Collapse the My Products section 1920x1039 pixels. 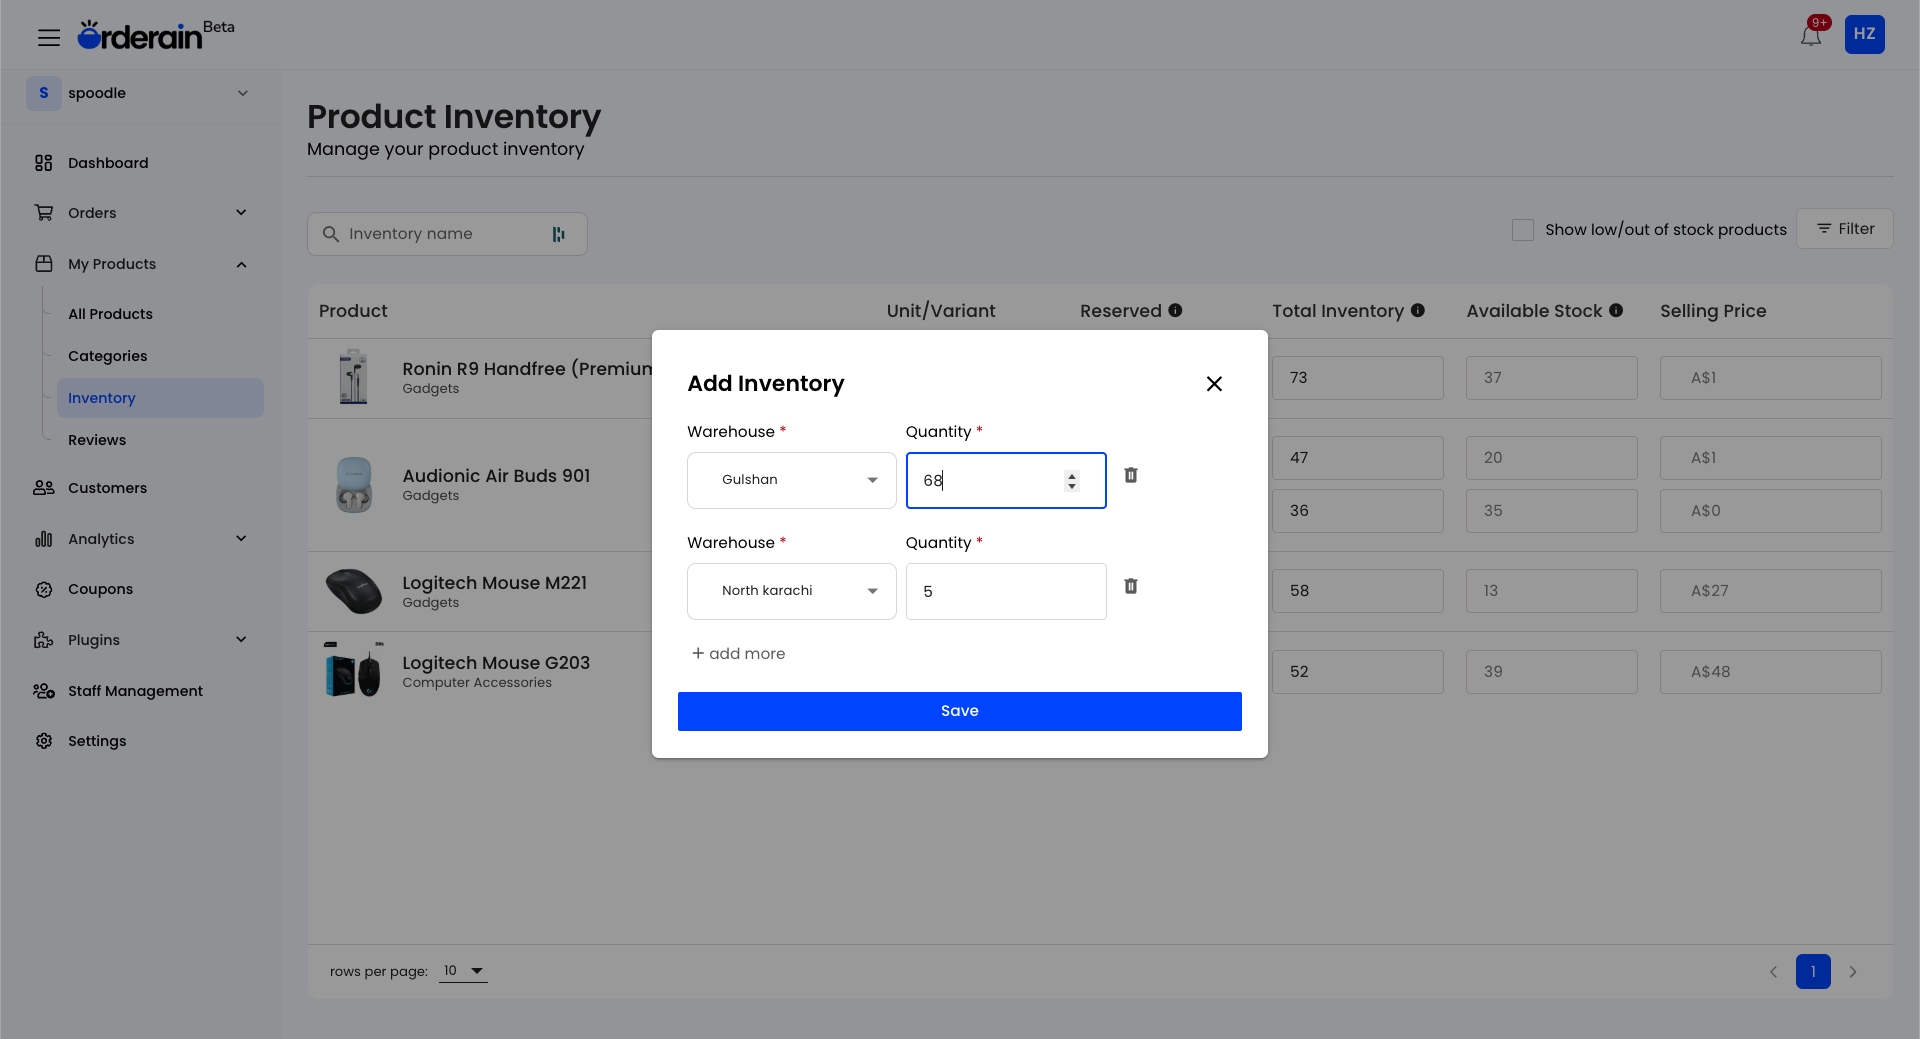point(241,264)
